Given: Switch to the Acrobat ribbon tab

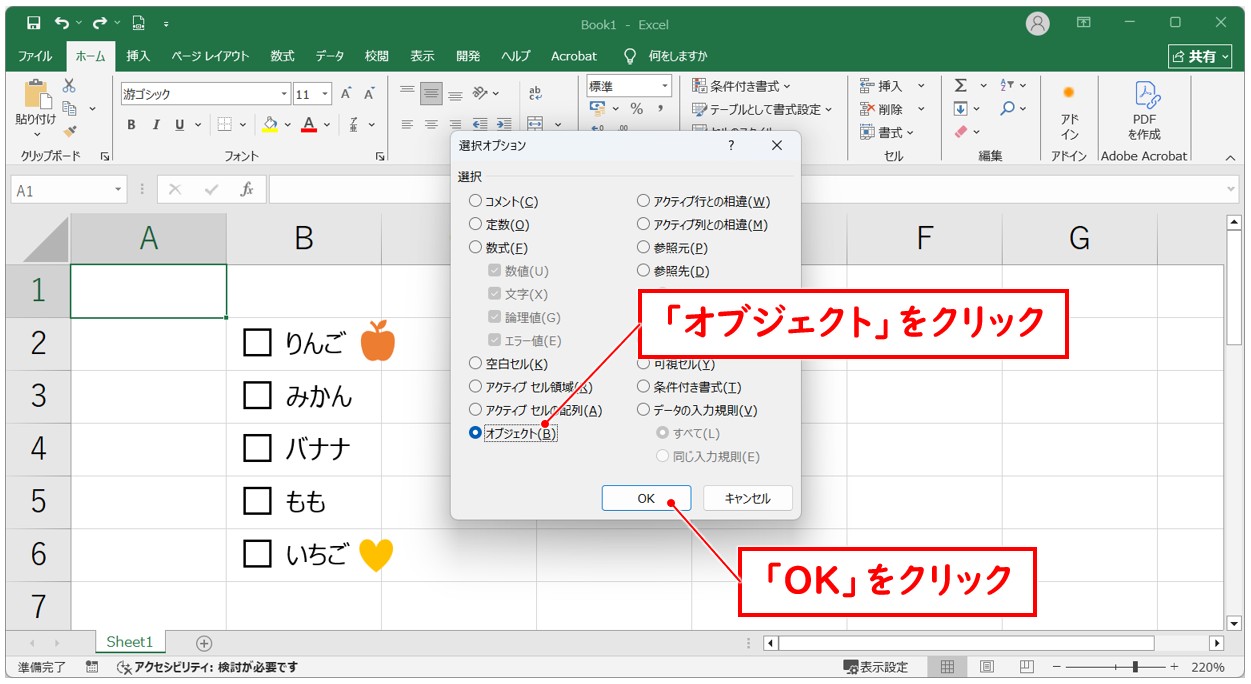Looking at the screenshot, I should [574, 56].
